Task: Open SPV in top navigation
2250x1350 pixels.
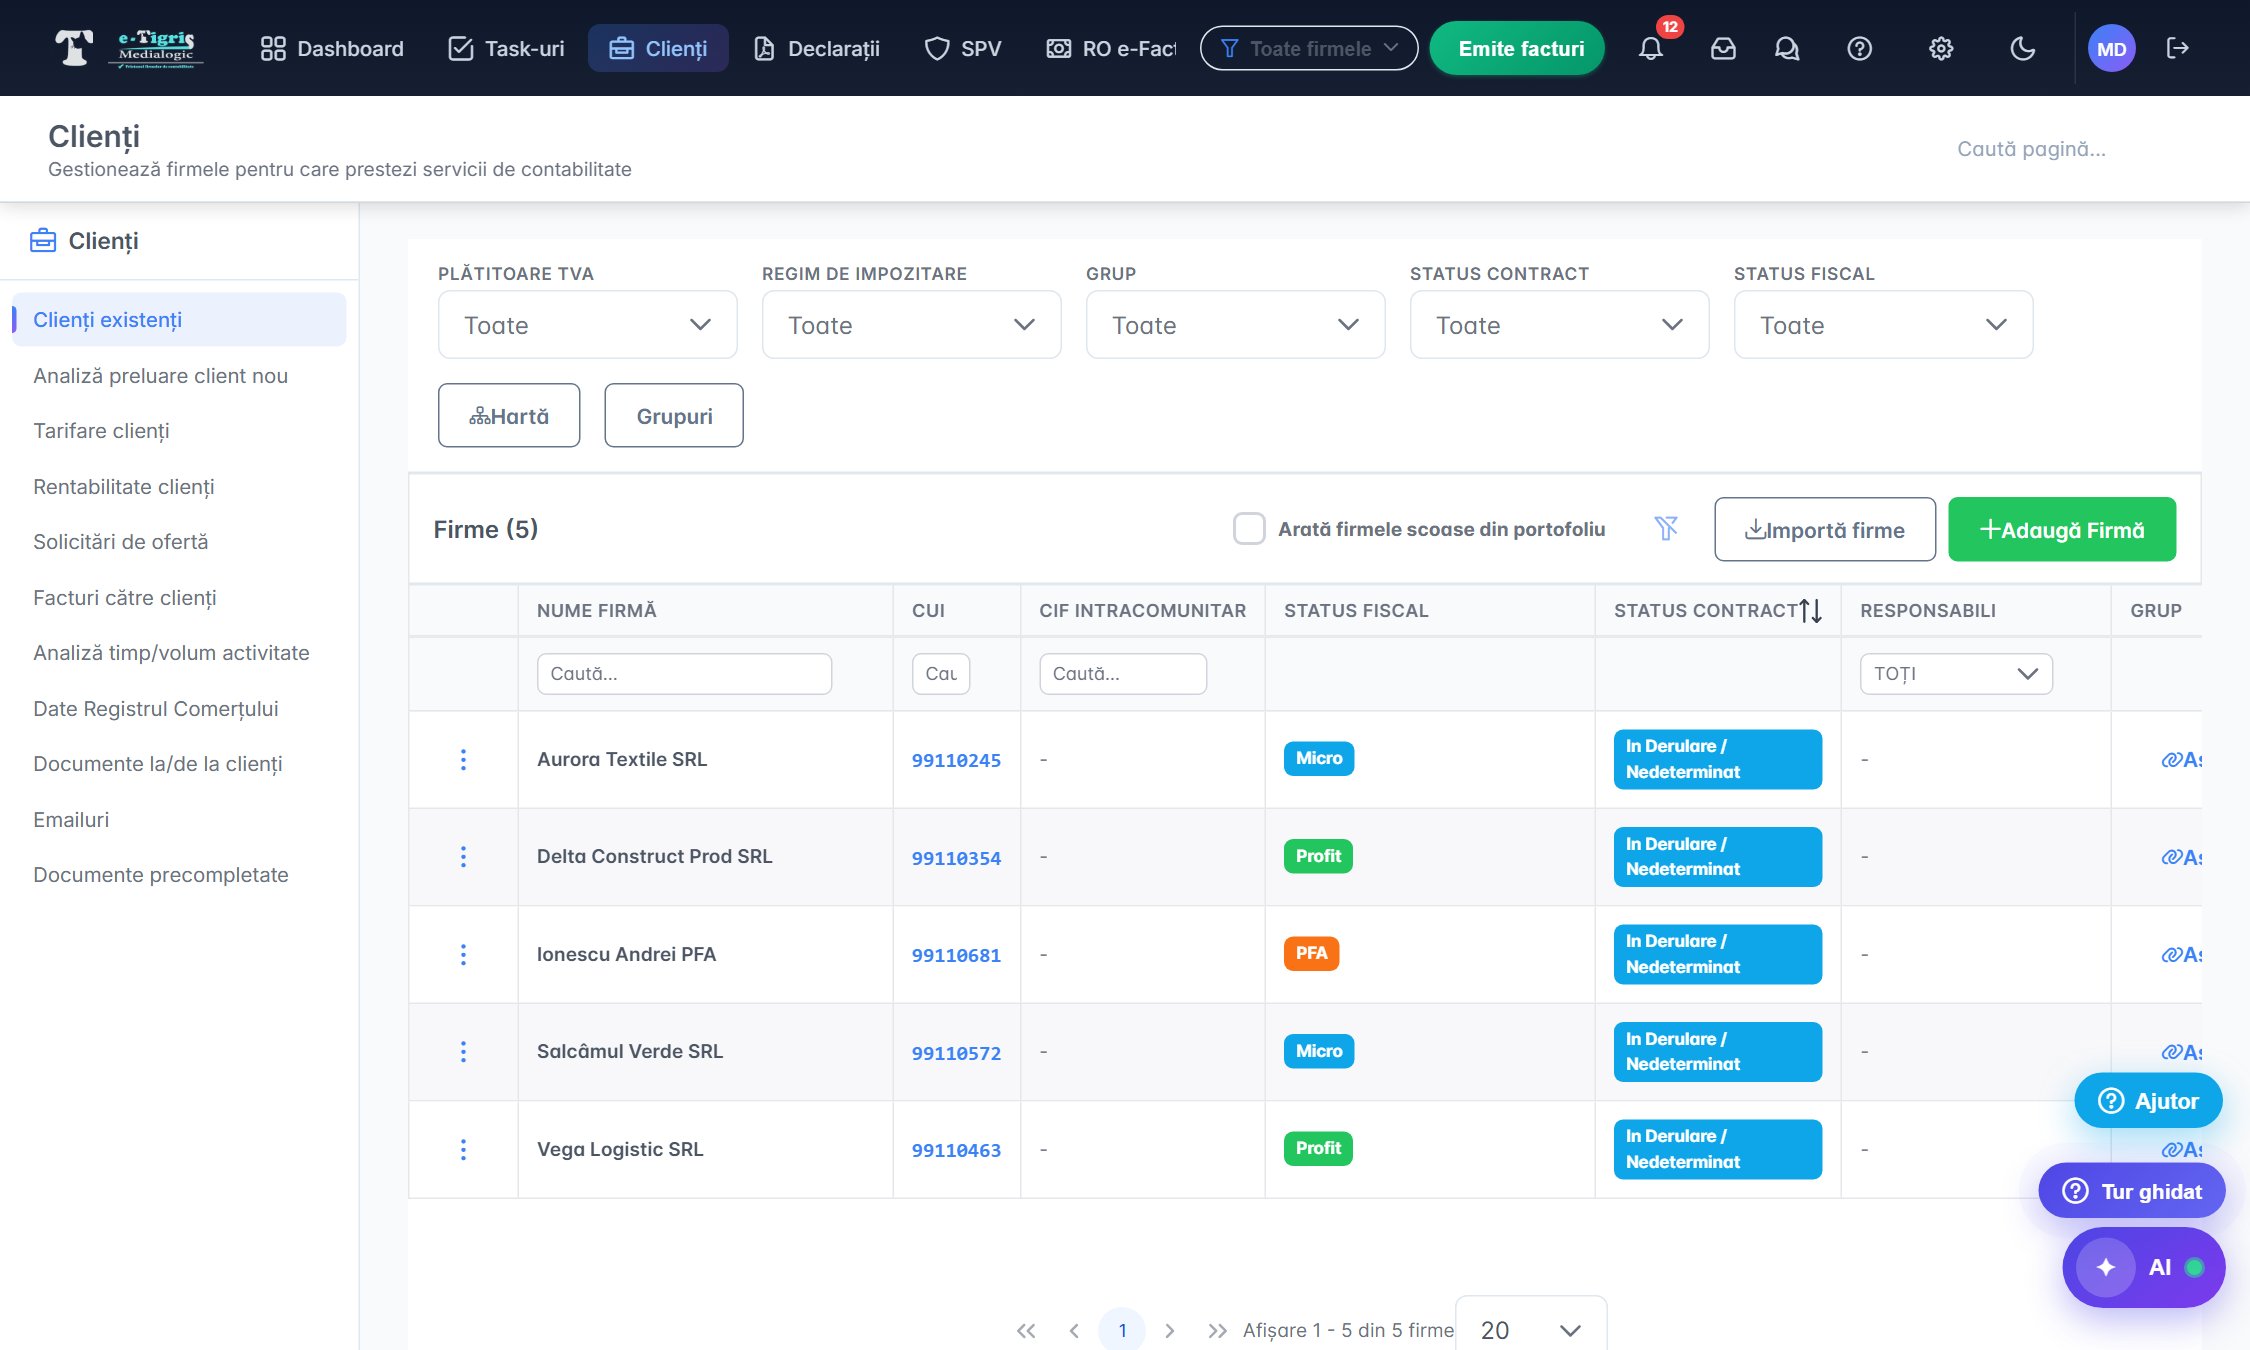Action: tap(963, 48)
